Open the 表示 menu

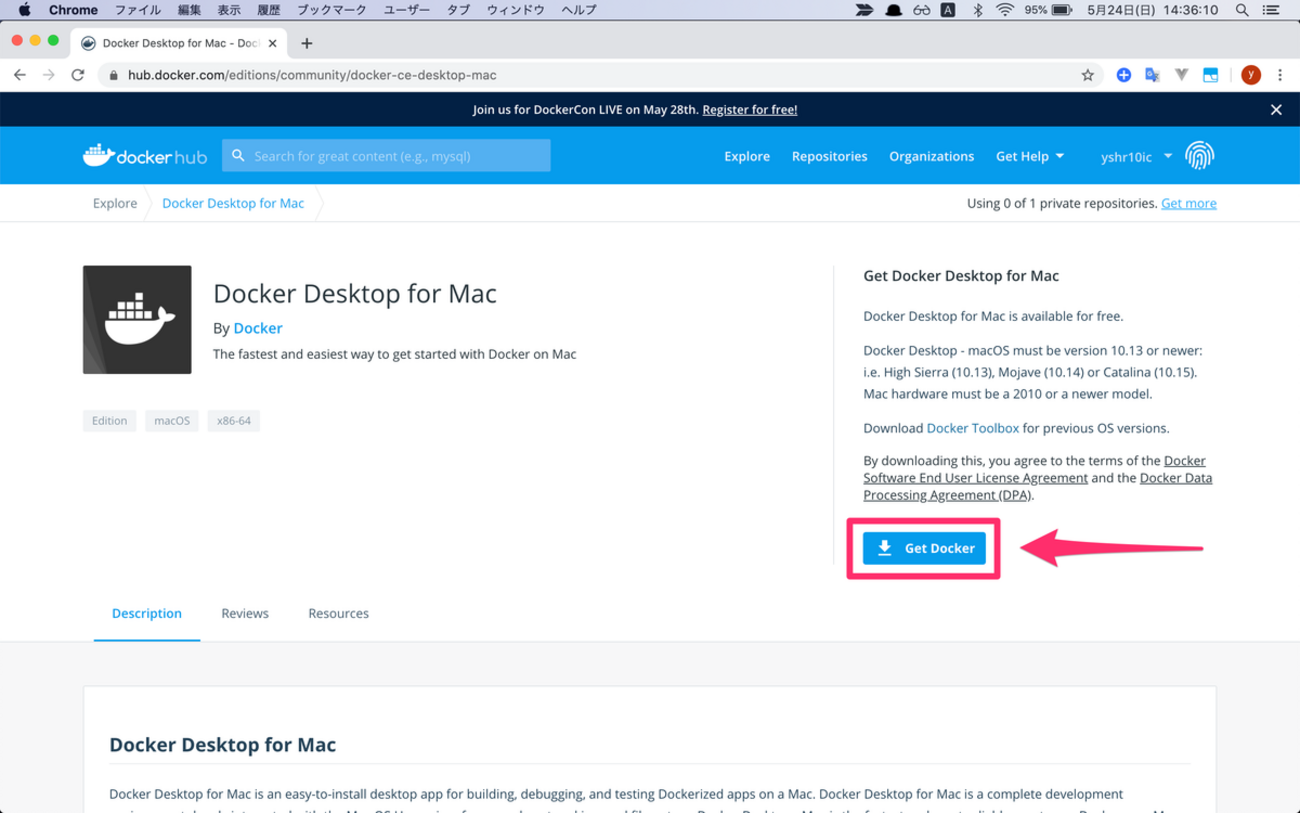[x=229, y=10]
